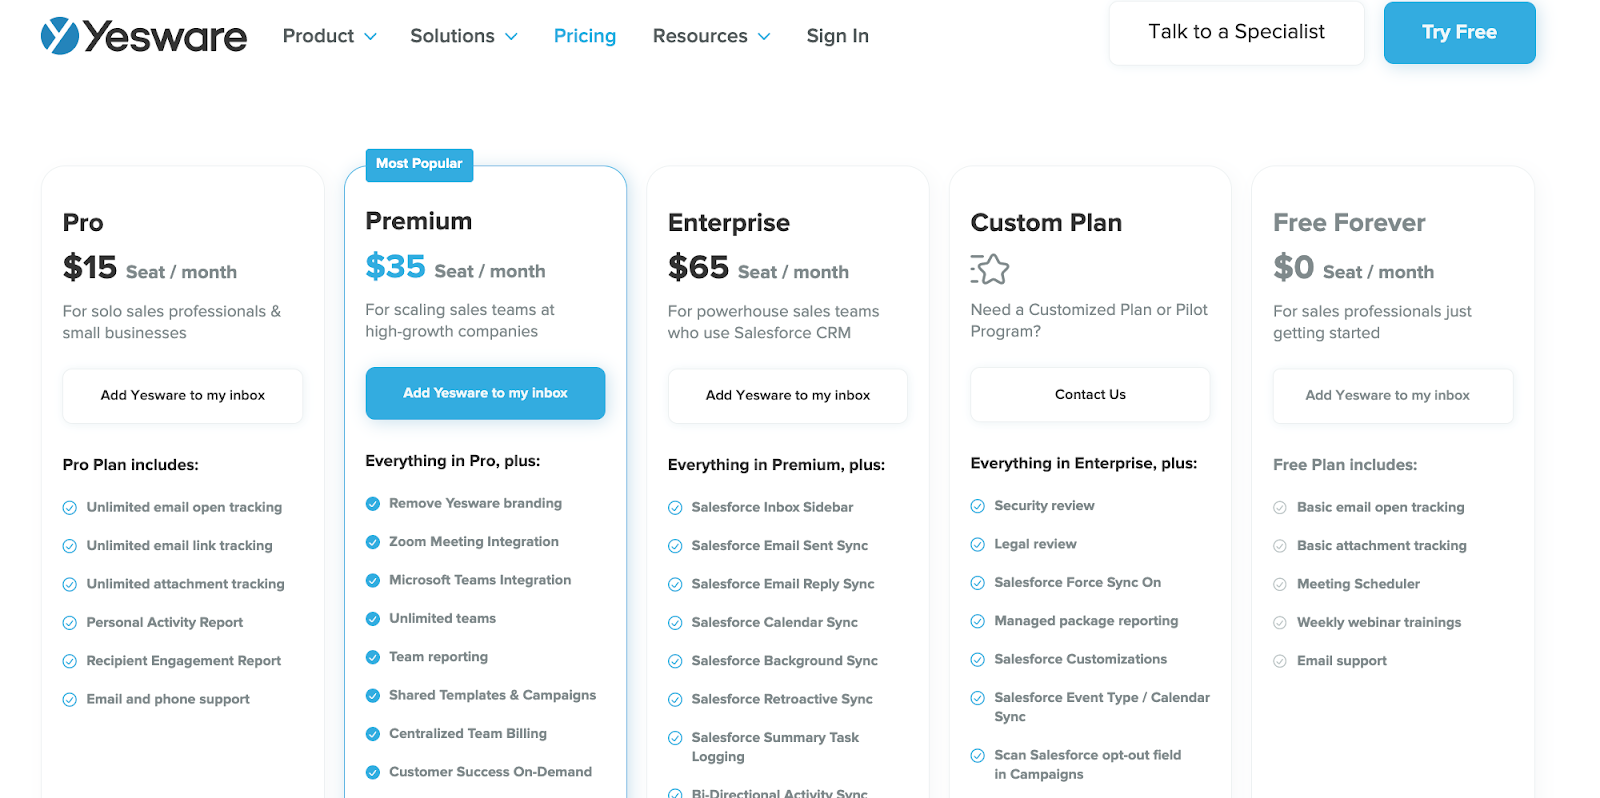Image resolution: width=1600 pixels, height=798 pixels.
Task: Click checkmark icon next to Zoom Meeting Integration
Action: pyautogui.click(x=373, y=542)
